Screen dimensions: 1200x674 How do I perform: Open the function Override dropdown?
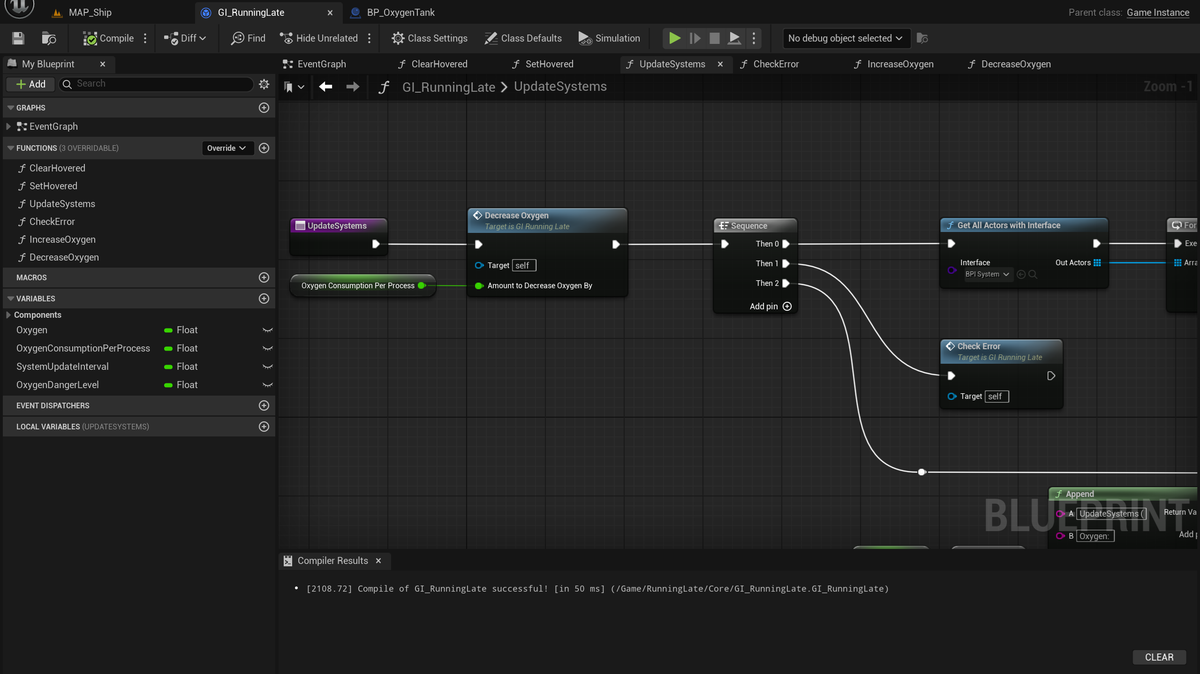pyautogui.click(x=227, y=148)
